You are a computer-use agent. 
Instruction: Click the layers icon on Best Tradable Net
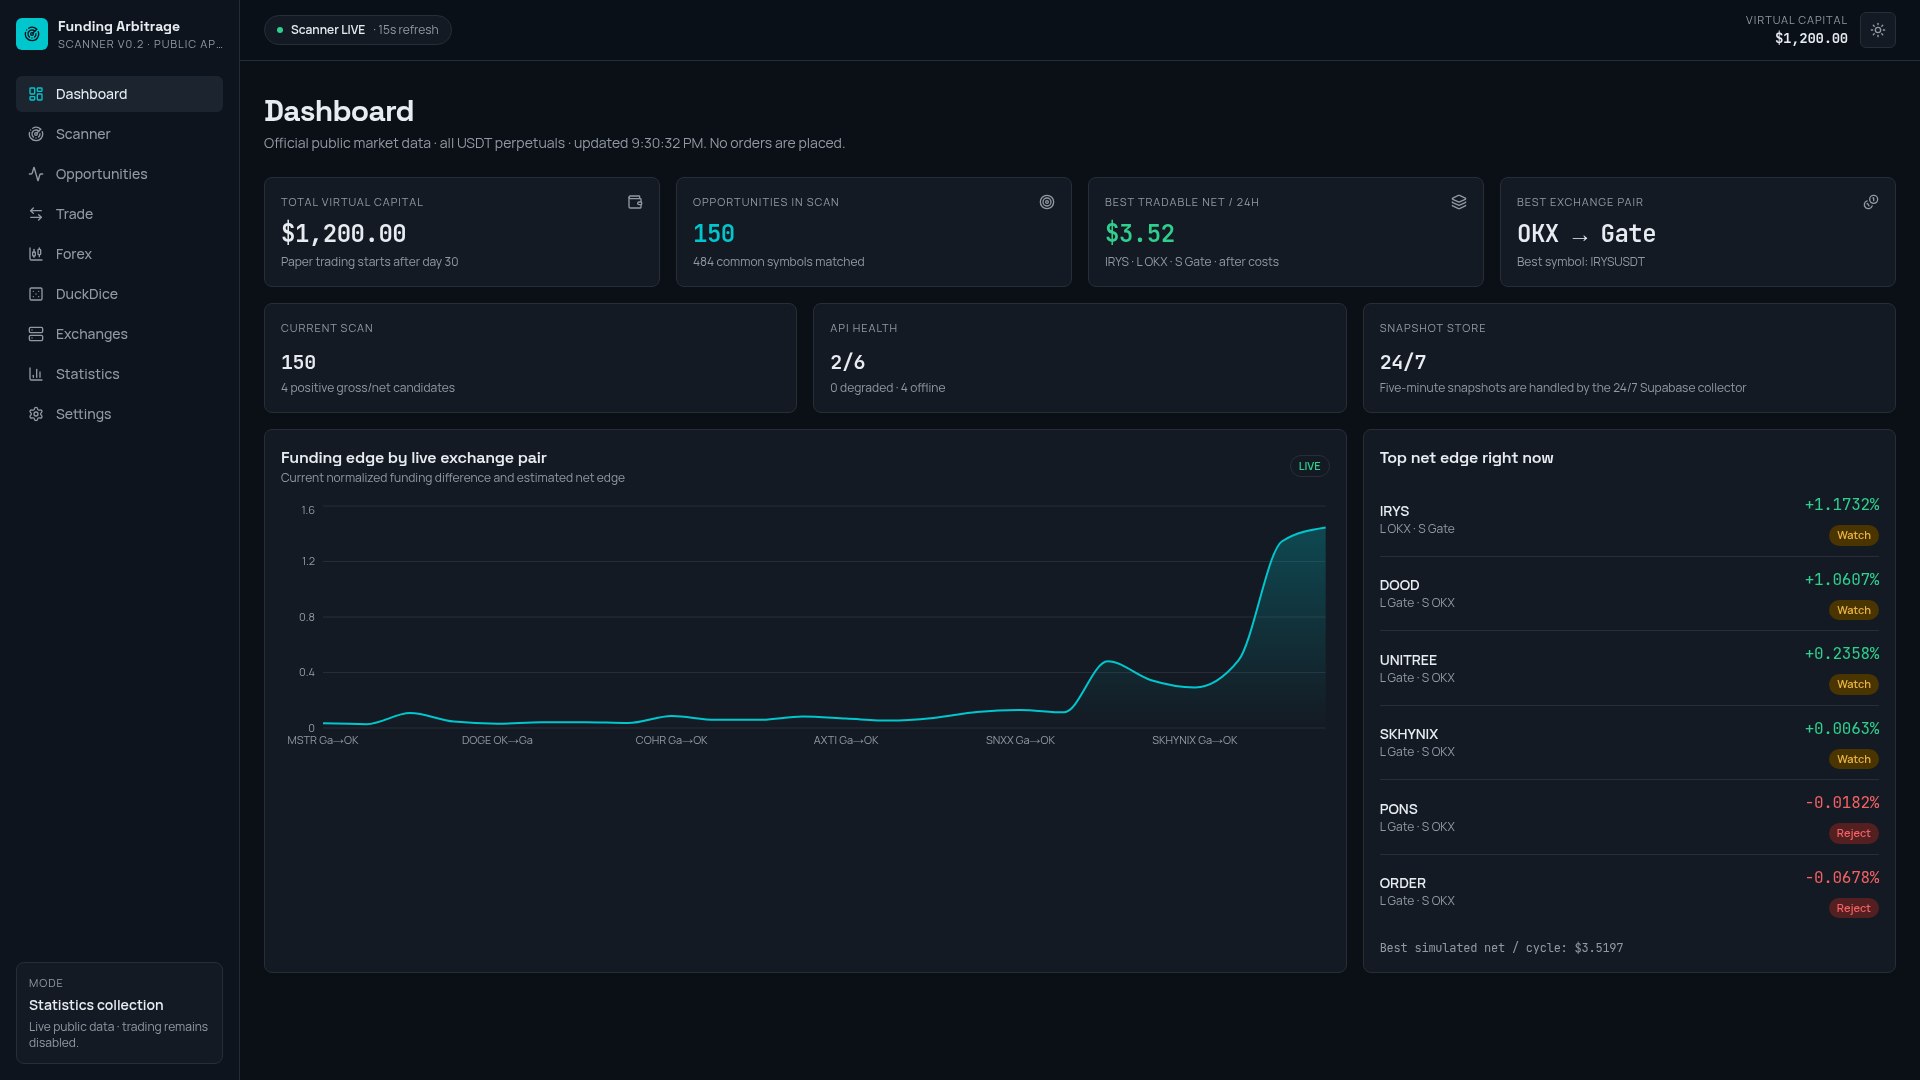pyautogui.click(x=1459, y=202)
